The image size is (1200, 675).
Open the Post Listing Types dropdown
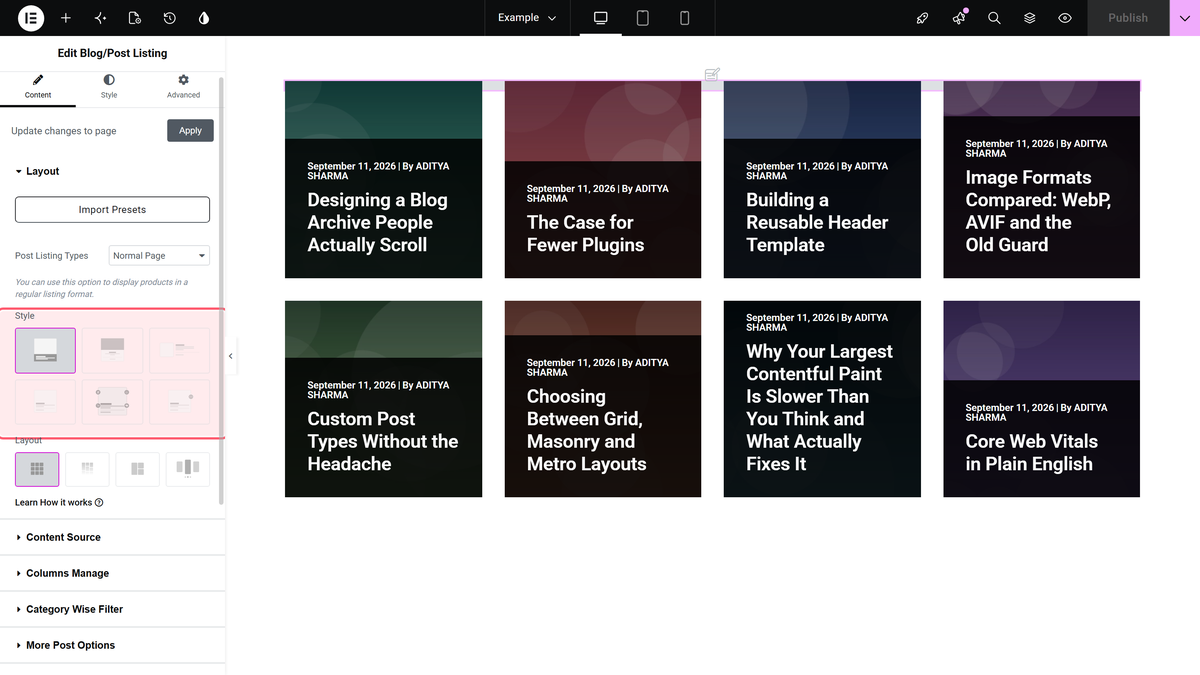159,256
